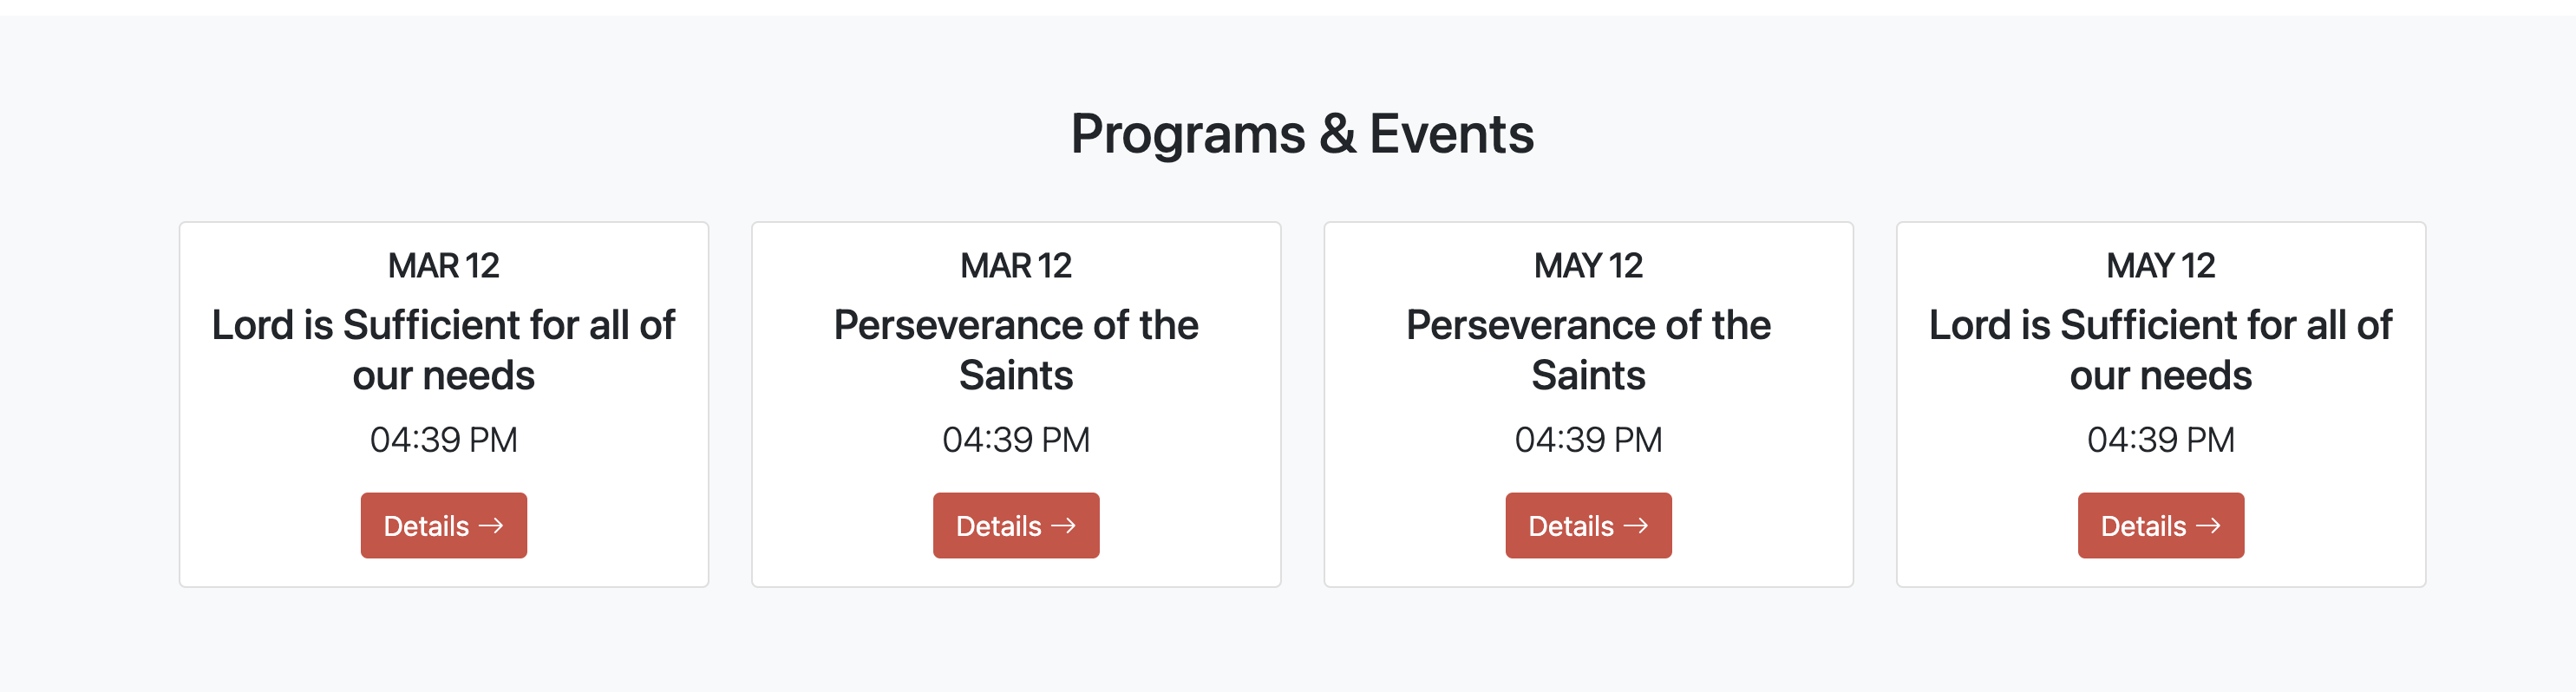Select the MAR 12 'Perseverance of the Saints' title
This screenshot has width=2576, height=692.
point(1016,350)
